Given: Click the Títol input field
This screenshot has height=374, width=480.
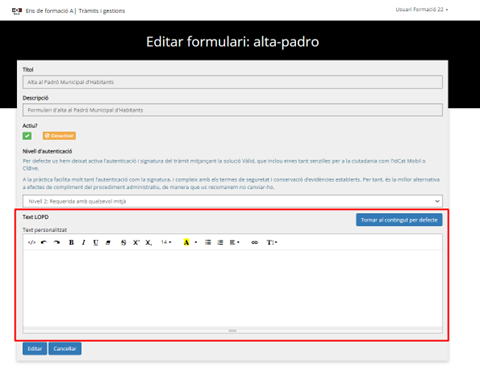Looking at the screenshot, I should click(x=233, y=82).
